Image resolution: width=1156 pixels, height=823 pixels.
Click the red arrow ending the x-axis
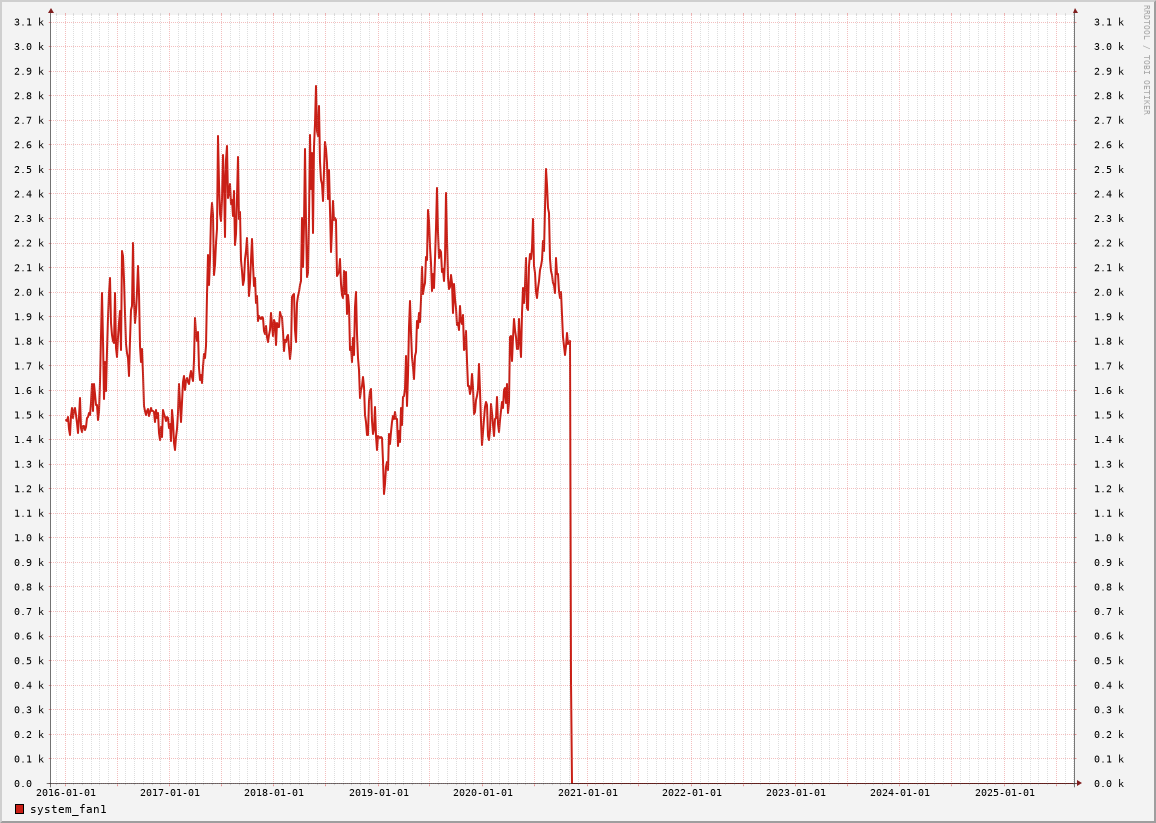coord(1079,783)
